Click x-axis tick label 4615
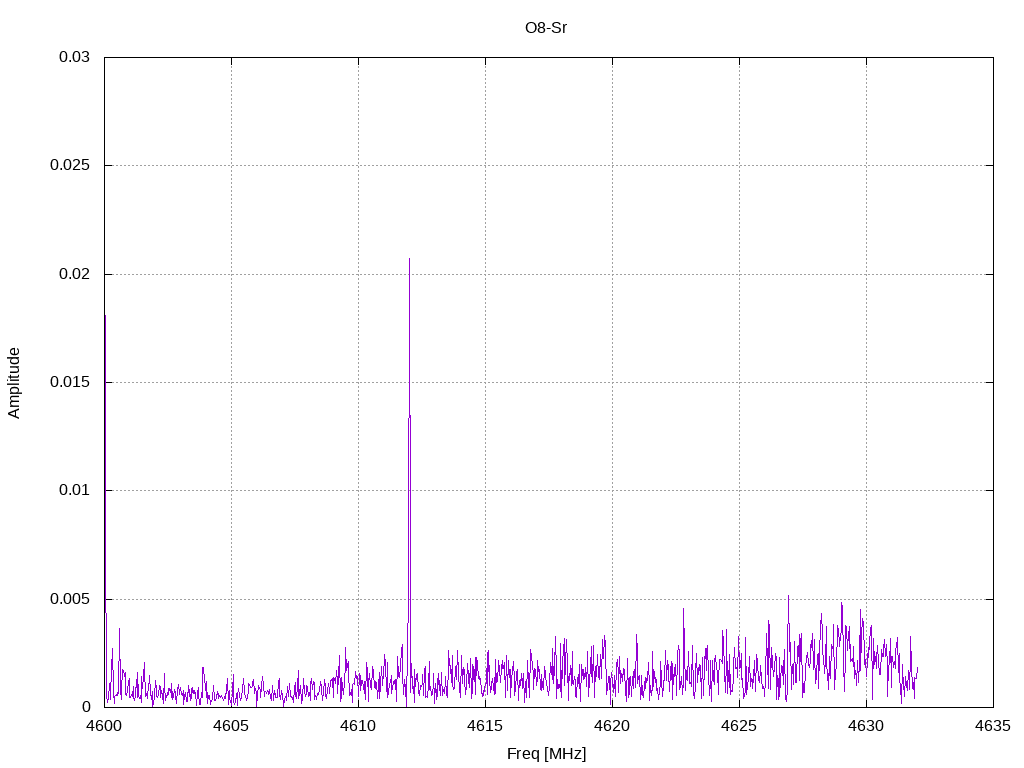The height and width of the screenshot is (768, 1024). coord(485,726)
